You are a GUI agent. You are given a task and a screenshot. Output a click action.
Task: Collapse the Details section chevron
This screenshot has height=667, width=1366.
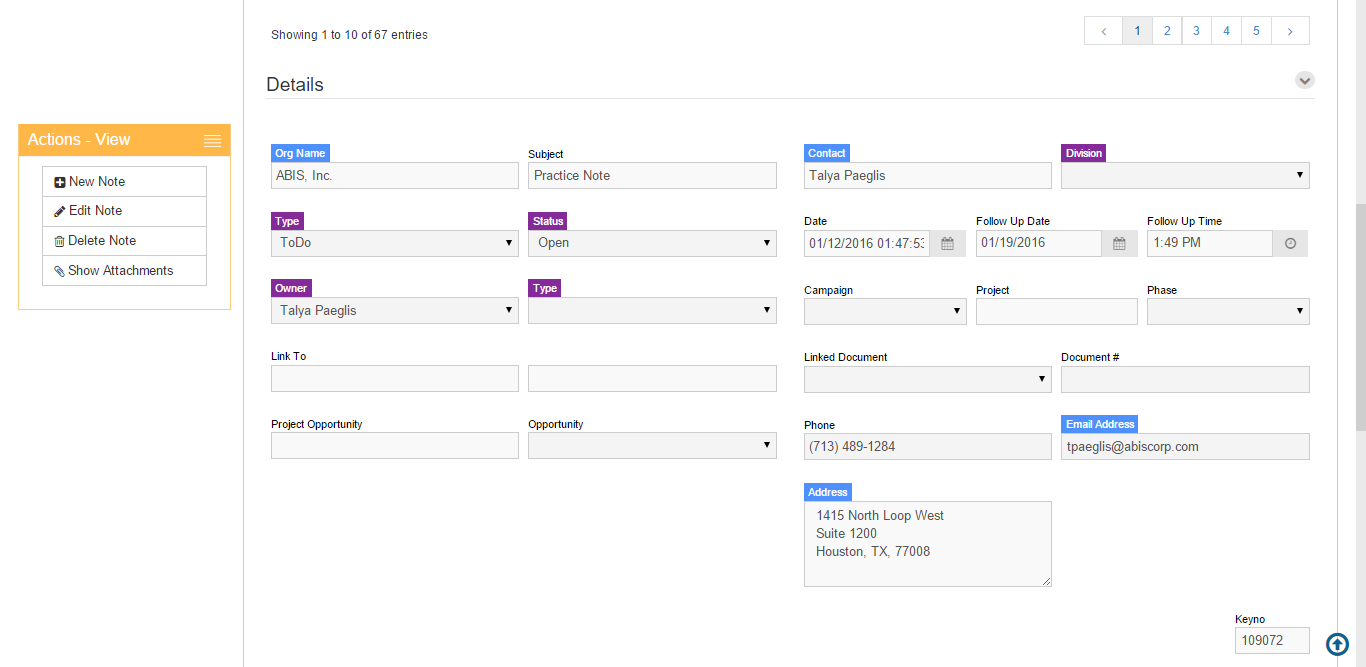tap(1304, 80)
